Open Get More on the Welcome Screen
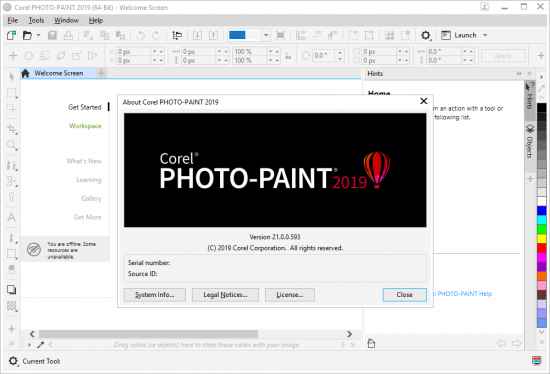This screenshot has width=550, height=374. coord(87,217)
